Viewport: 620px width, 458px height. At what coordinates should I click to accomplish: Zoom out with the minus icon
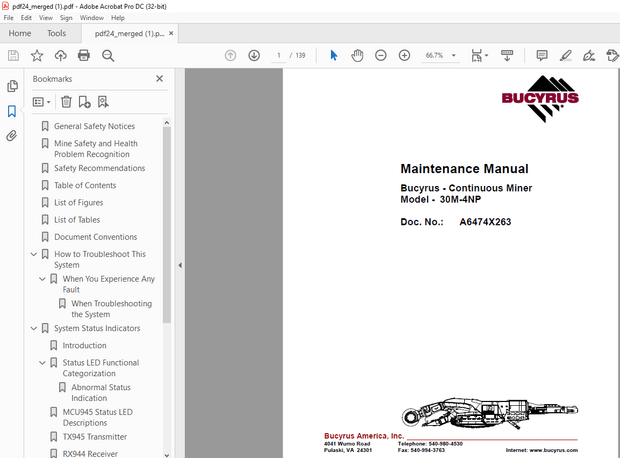tap(380, 55)
